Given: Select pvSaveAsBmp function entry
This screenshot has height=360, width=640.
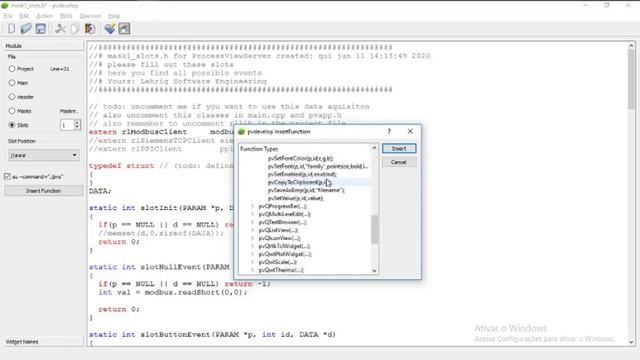Looking at the screenshot, I should (x=306, y=190).
